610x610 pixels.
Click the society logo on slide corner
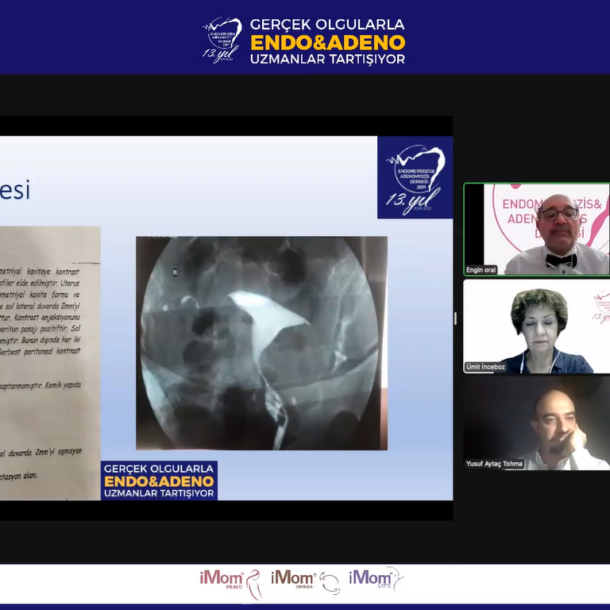[414, 178]
